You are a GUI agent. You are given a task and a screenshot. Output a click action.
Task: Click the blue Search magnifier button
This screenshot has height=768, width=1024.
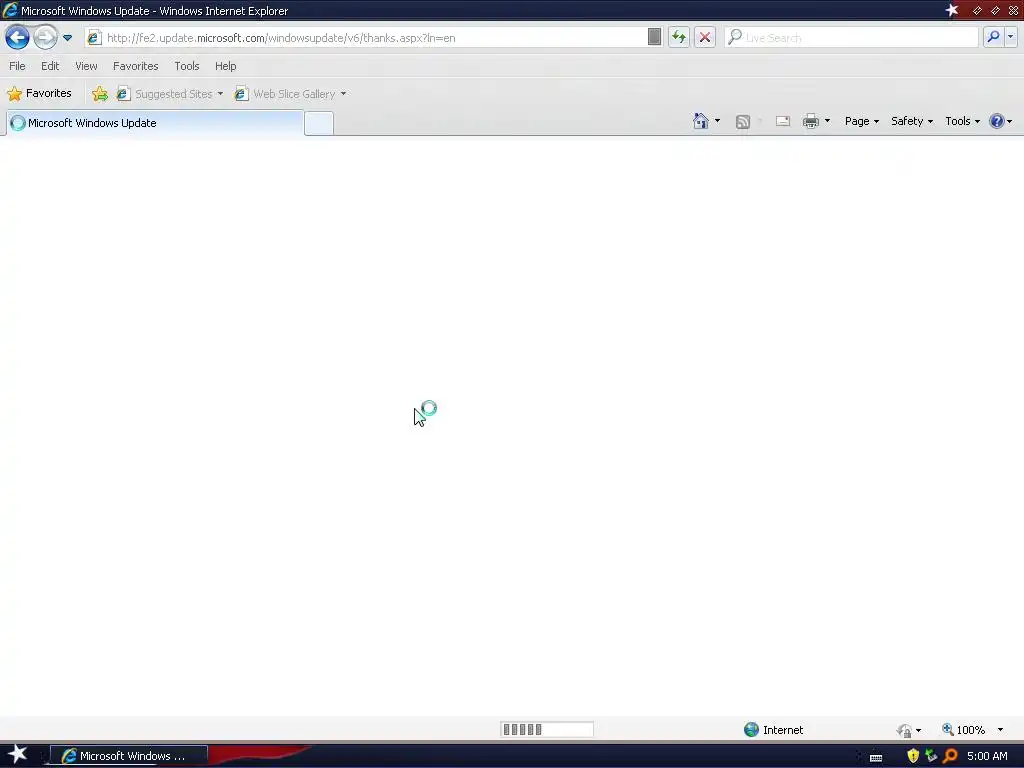[x=993, y=37]
